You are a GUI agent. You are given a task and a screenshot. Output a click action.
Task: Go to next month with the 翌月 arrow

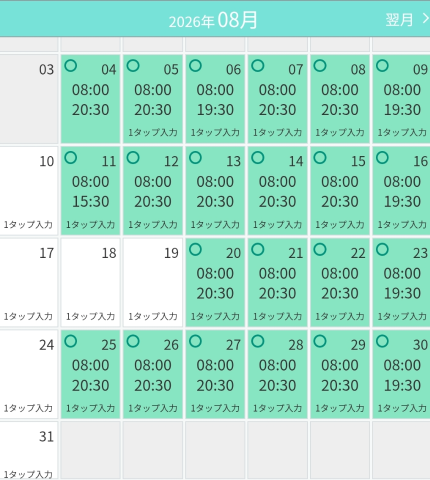pos(407,19)
